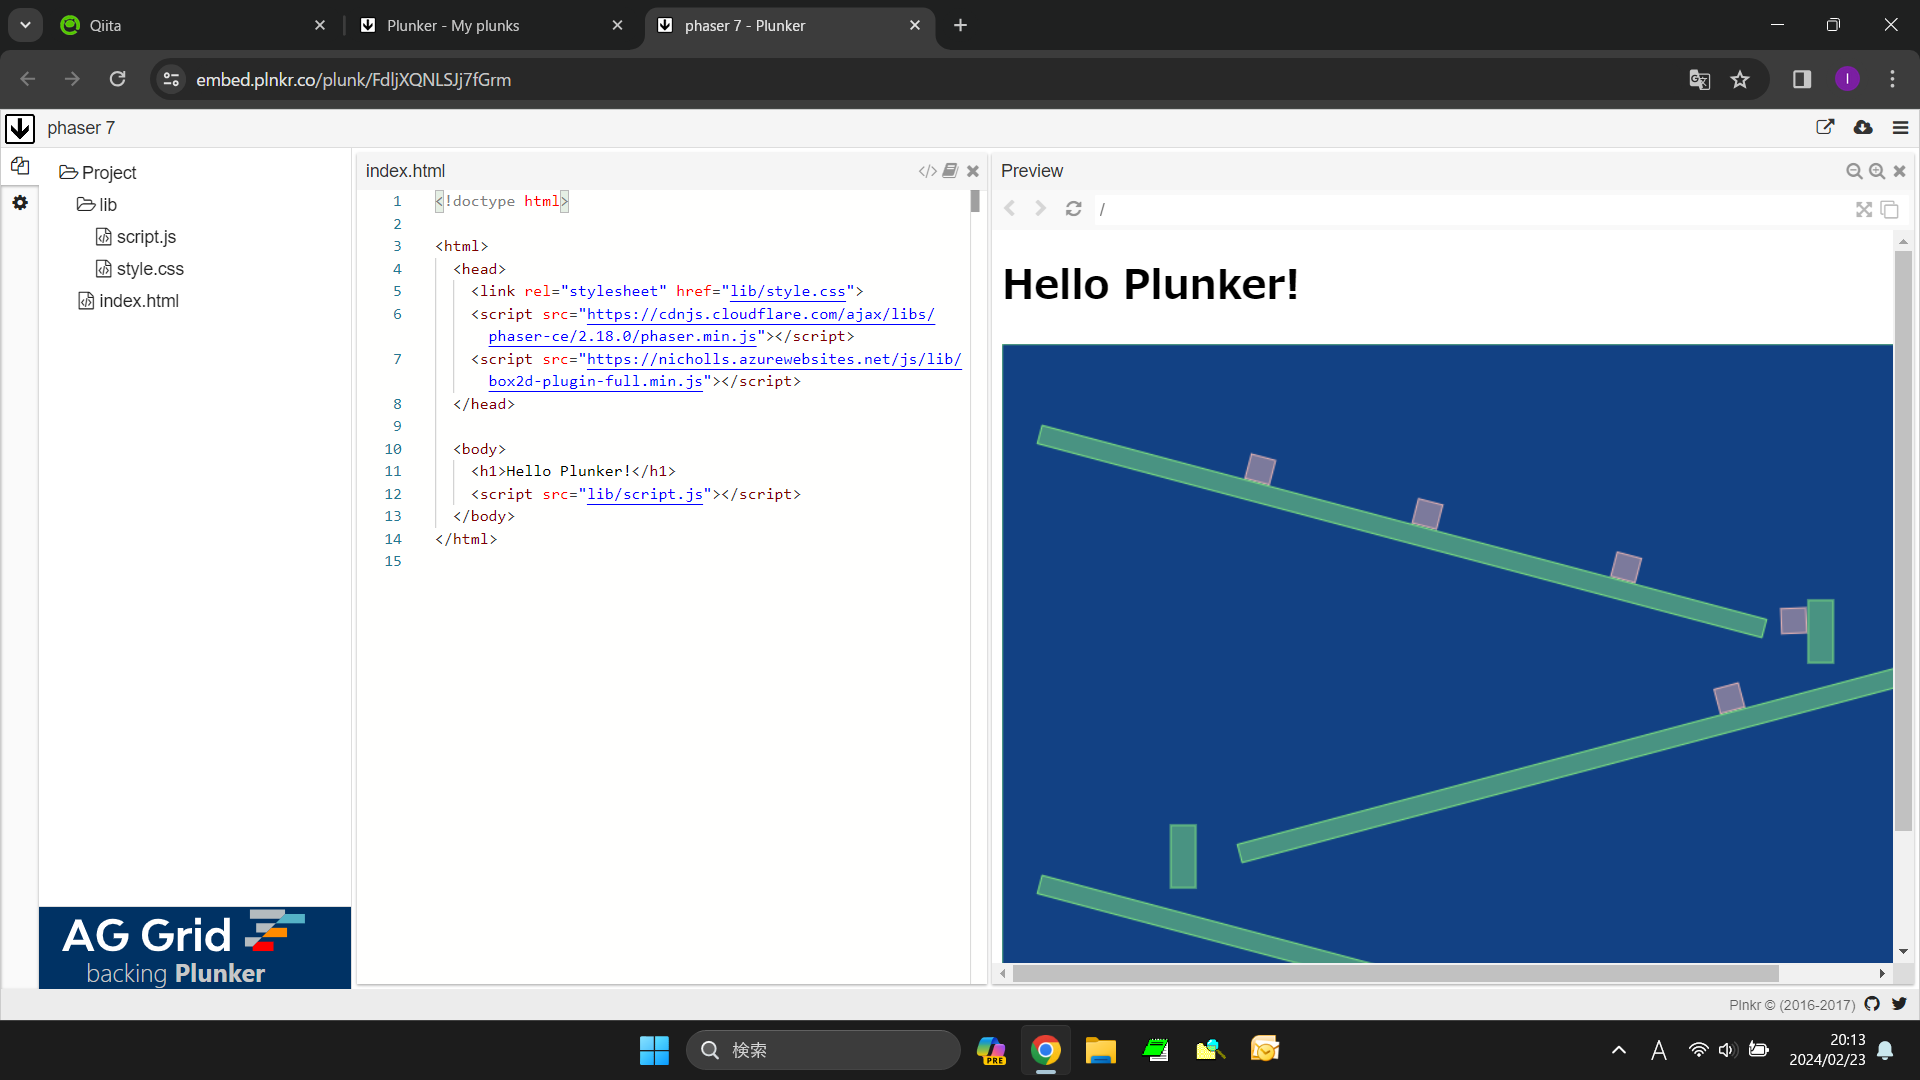The image size is (1920, 1080).
Task: Click the preview horizontal scrollbar
Action: (x=1395, y=973)
